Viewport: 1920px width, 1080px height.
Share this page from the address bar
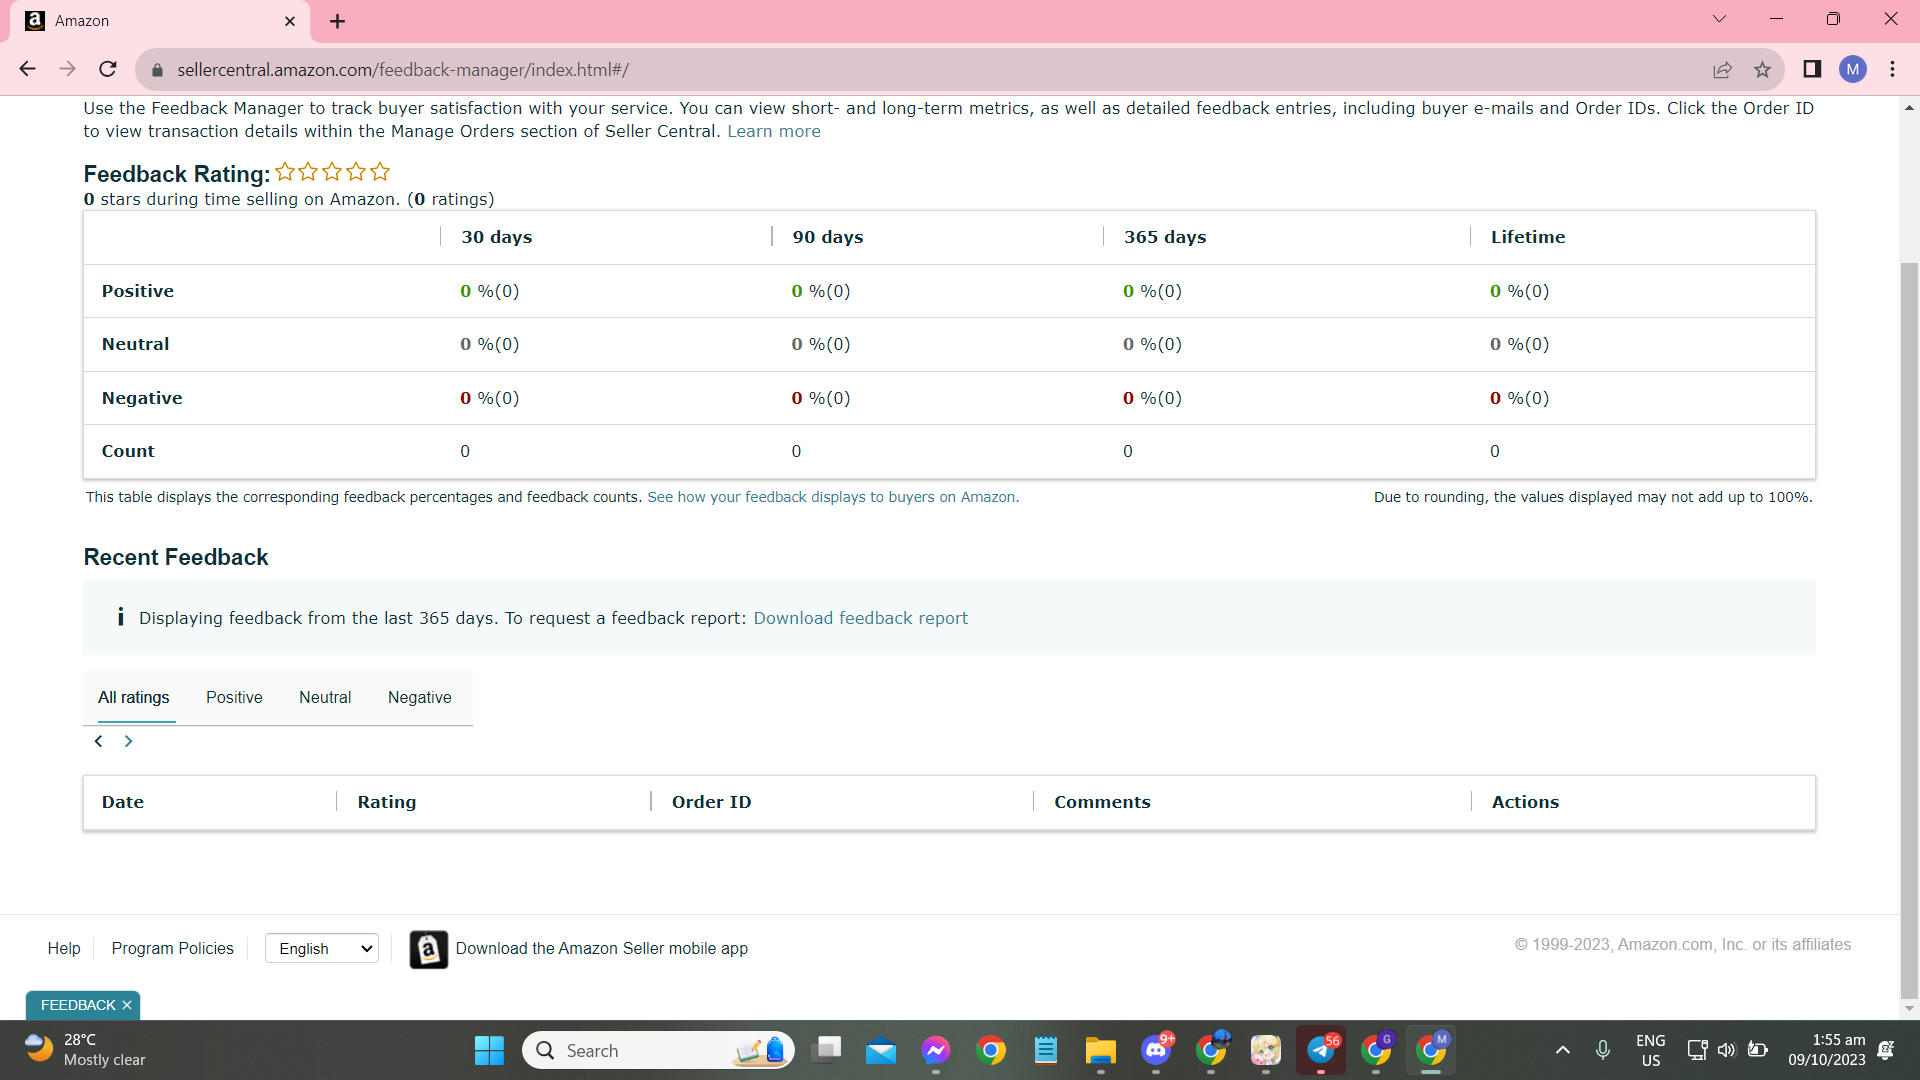(x=1722, y=70)
